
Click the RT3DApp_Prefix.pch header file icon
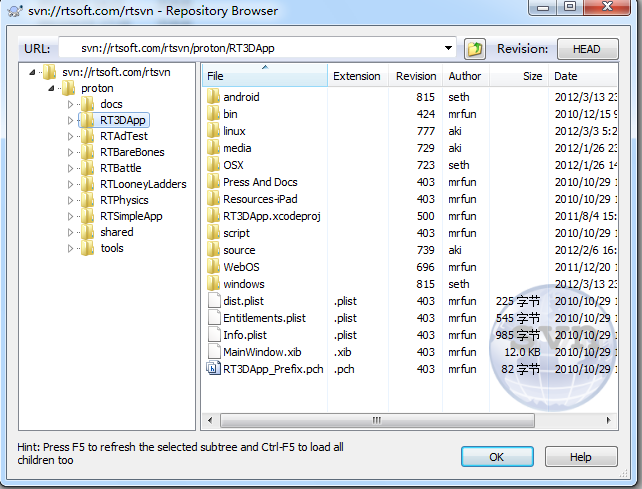pos(213,369)
